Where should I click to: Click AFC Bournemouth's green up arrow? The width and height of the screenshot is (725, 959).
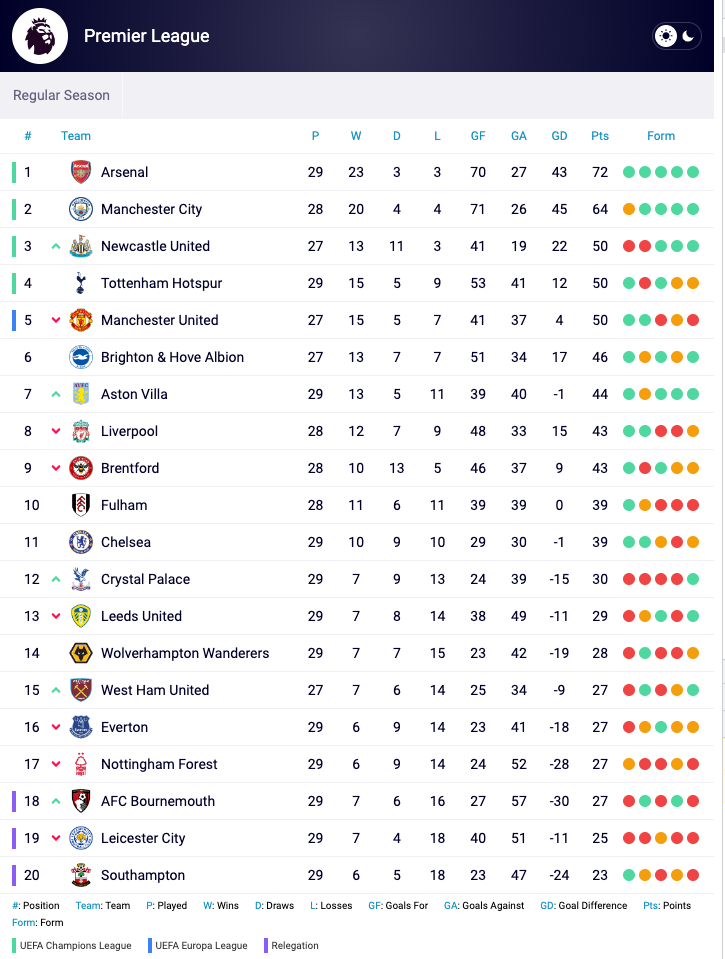click(x=56, y=801)
